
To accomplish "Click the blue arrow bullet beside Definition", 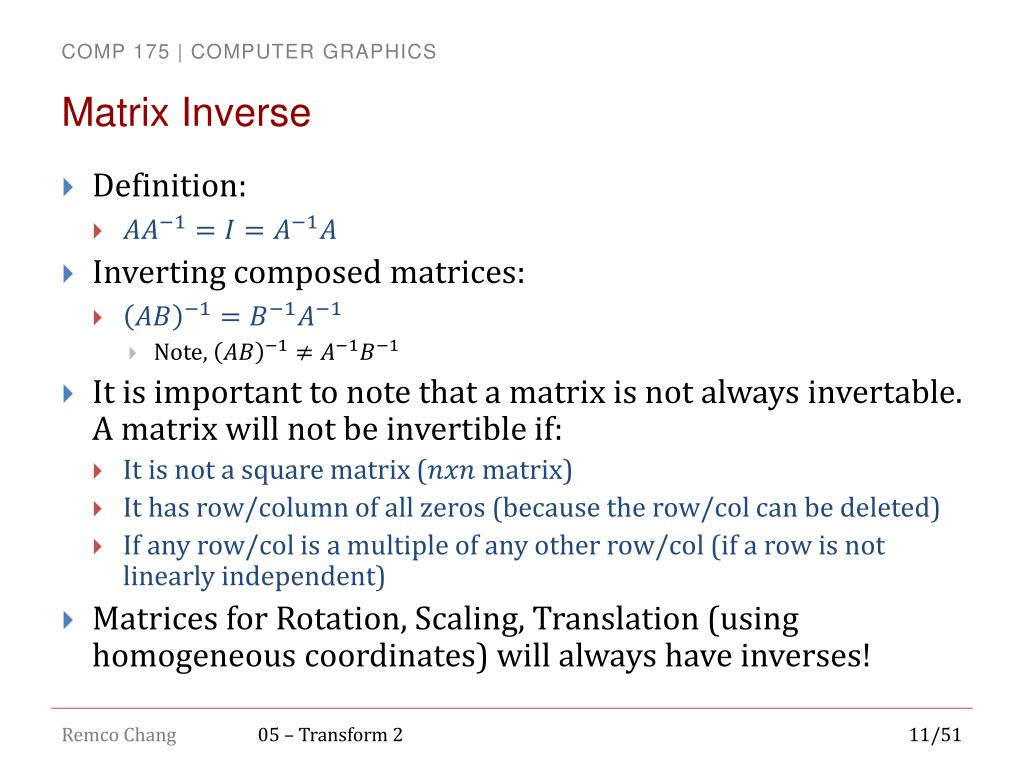I will click(68, 187).
